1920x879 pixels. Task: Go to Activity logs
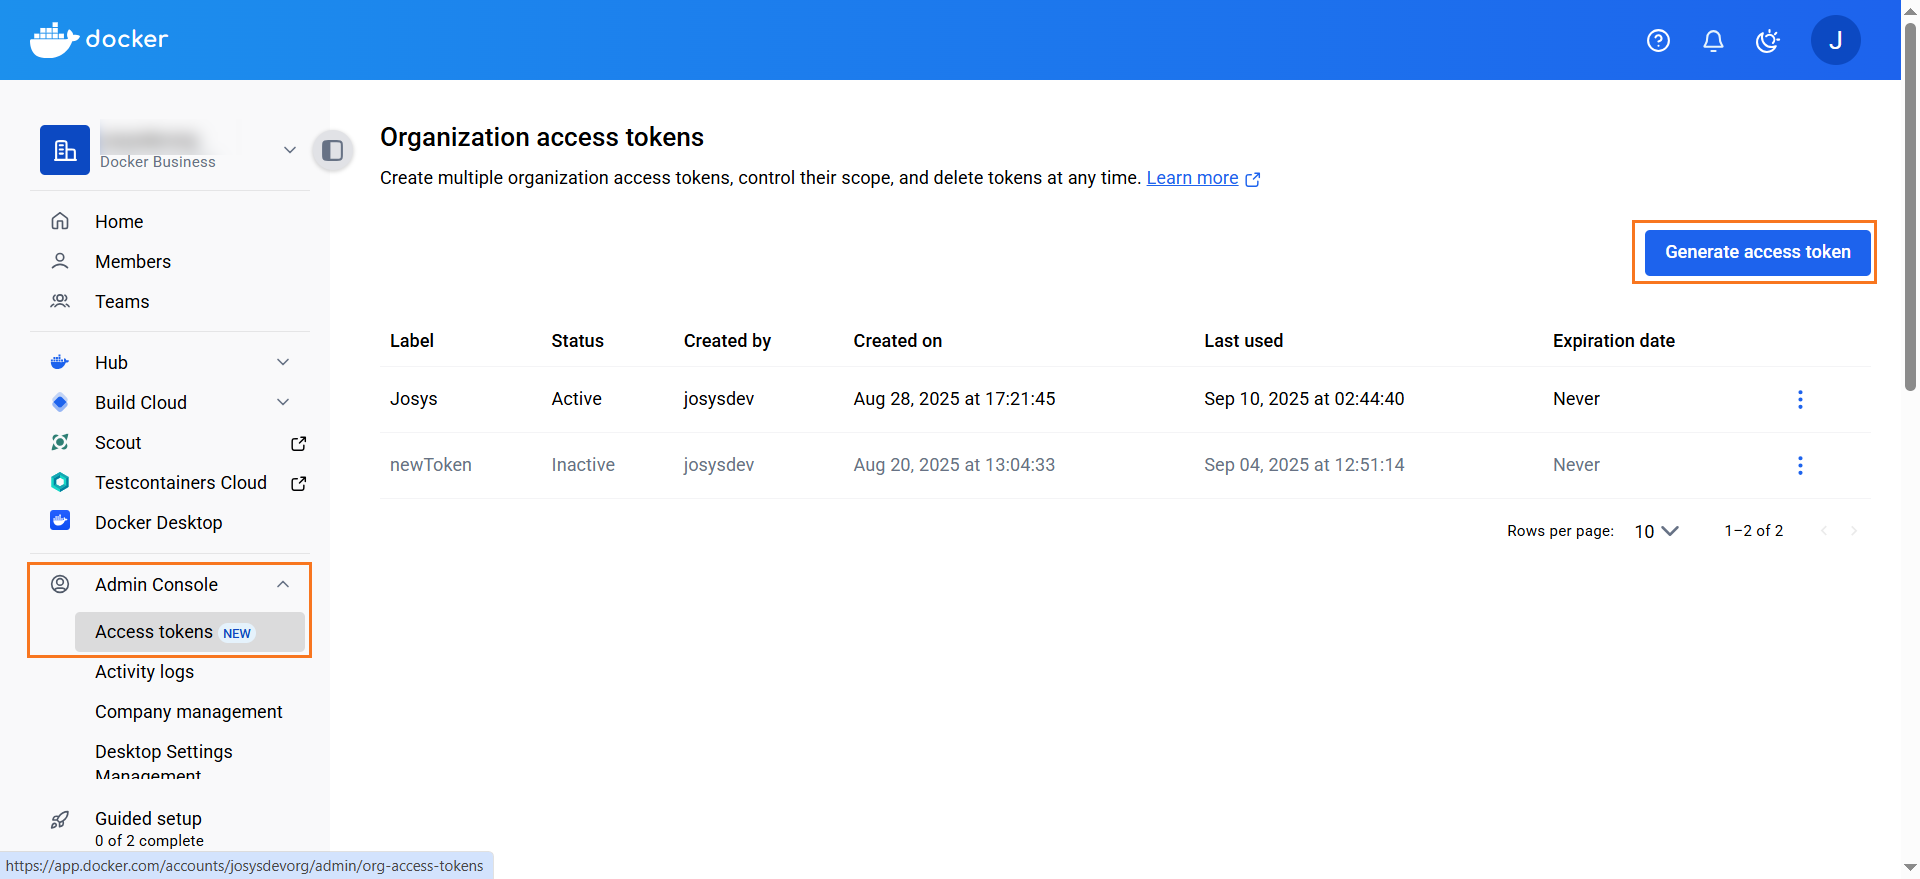click(144, 672)
